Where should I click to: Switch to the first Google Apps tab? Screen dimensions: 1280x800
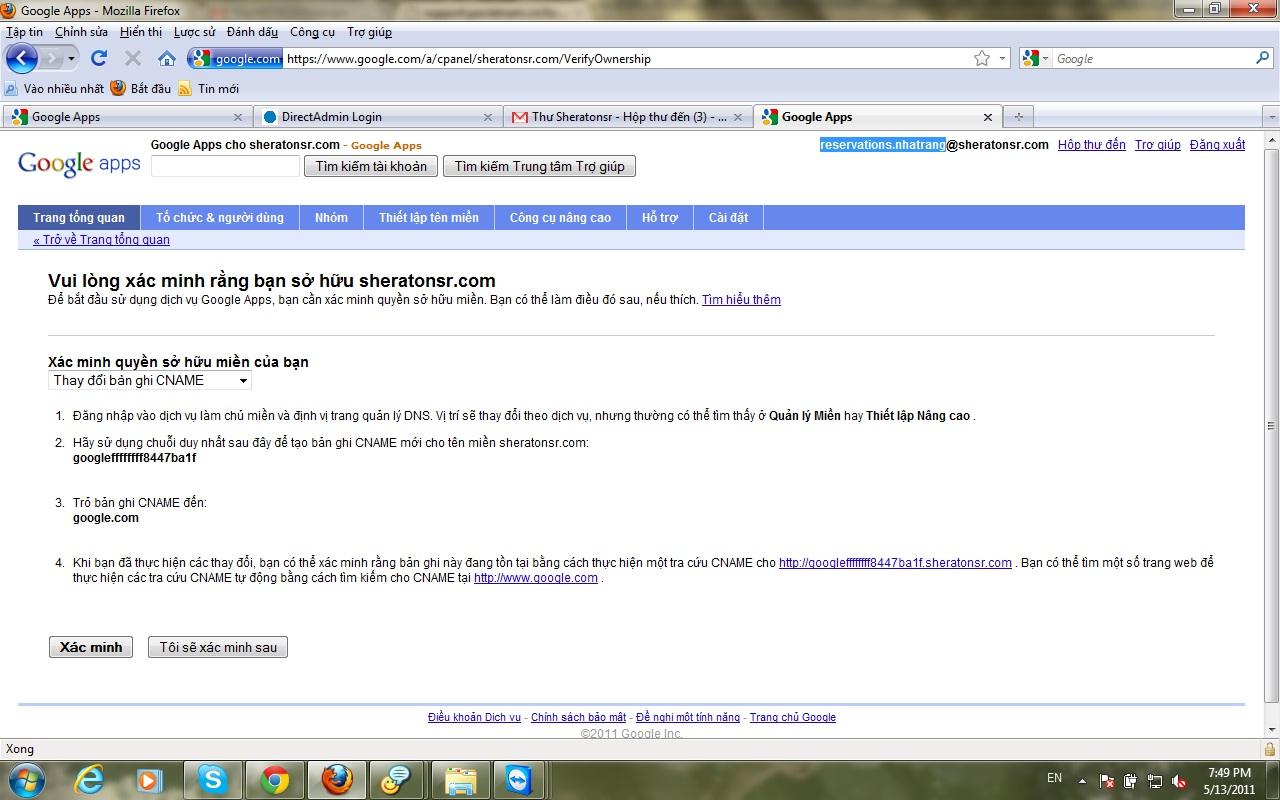coord(127,117)
